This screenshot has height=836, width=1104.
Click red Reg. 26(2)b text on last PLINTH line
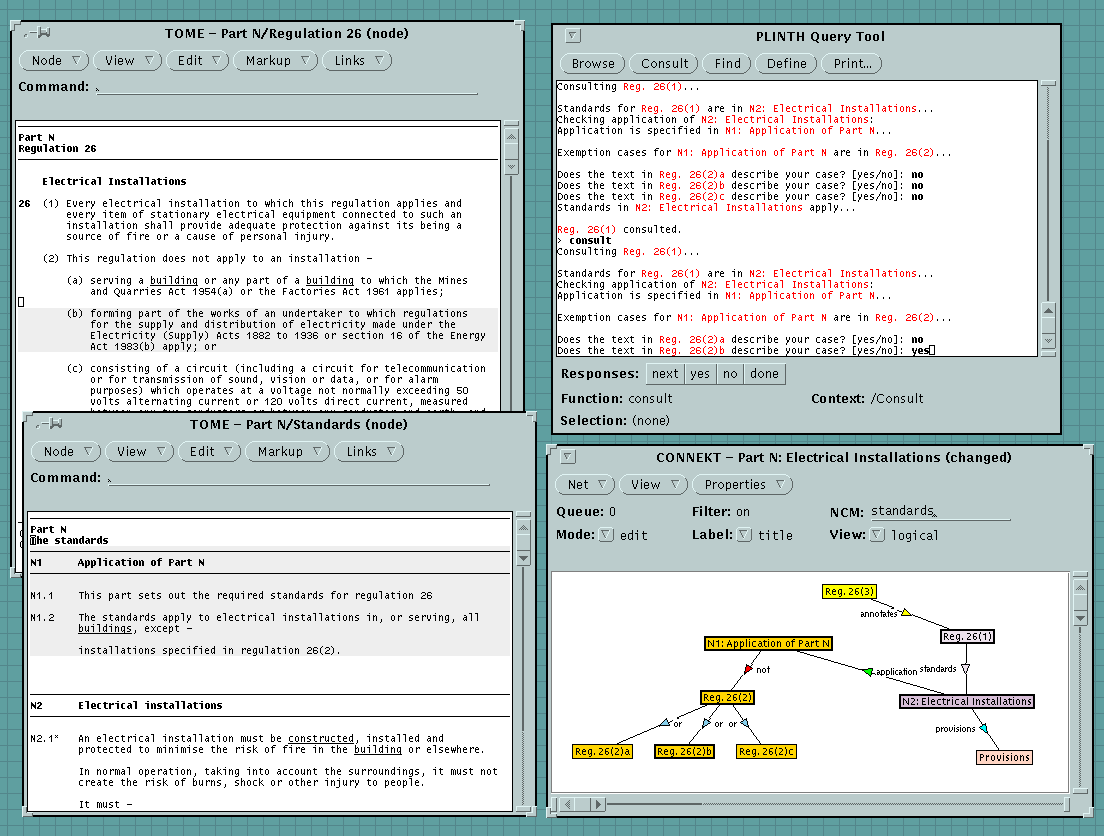point(692,350)
